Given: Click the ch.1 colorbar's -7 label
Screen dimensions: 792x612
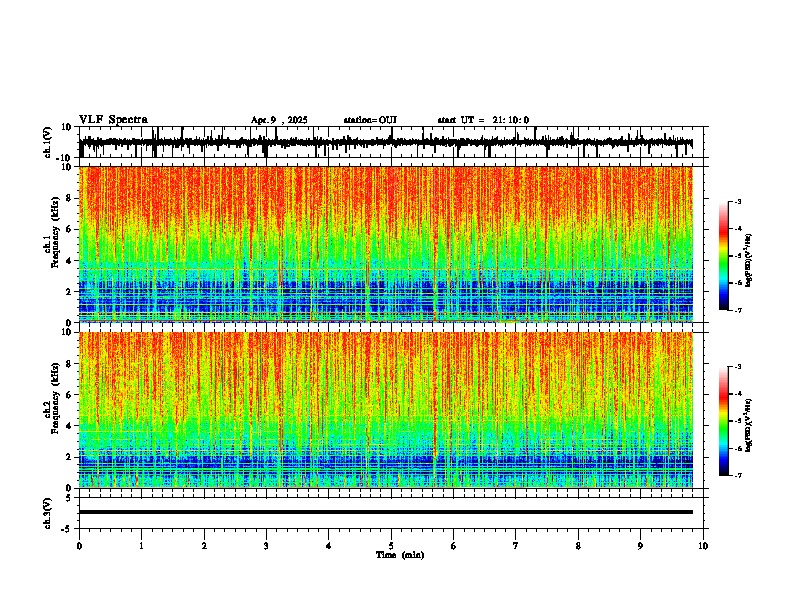Looking at the screenshot, I should tap(737, 310).
